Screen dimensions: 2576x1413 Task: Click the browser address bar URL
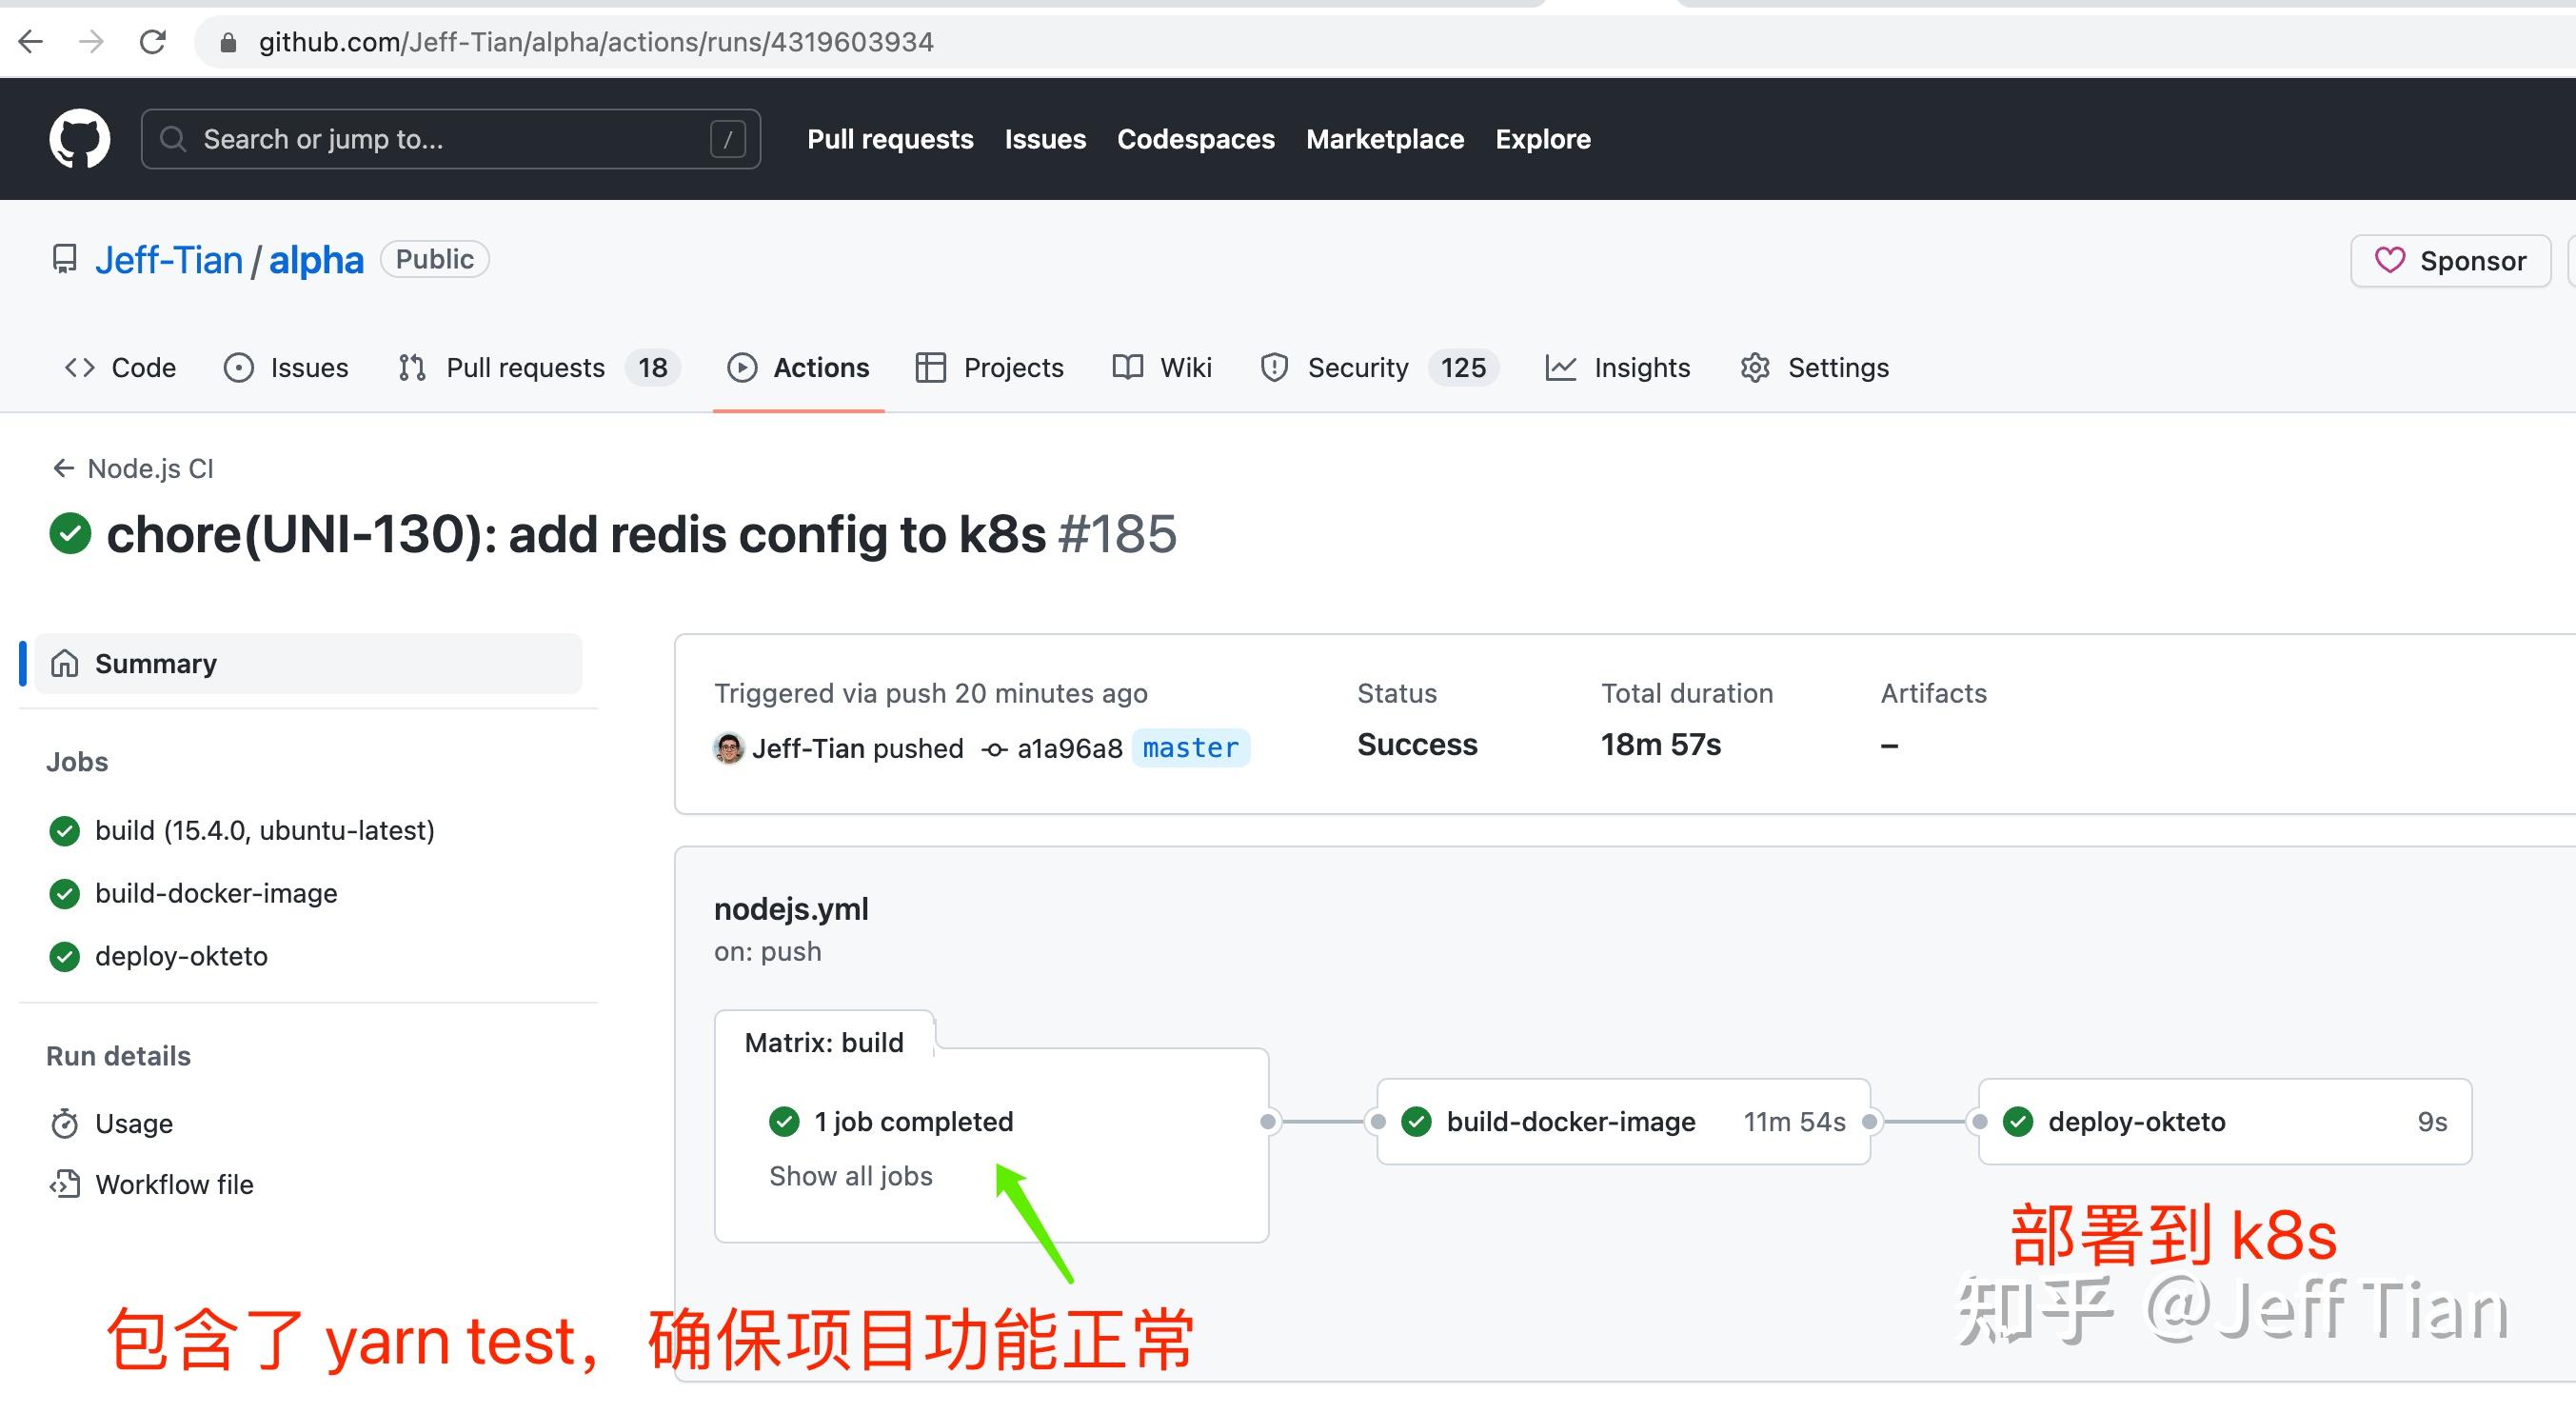(596, 42)
